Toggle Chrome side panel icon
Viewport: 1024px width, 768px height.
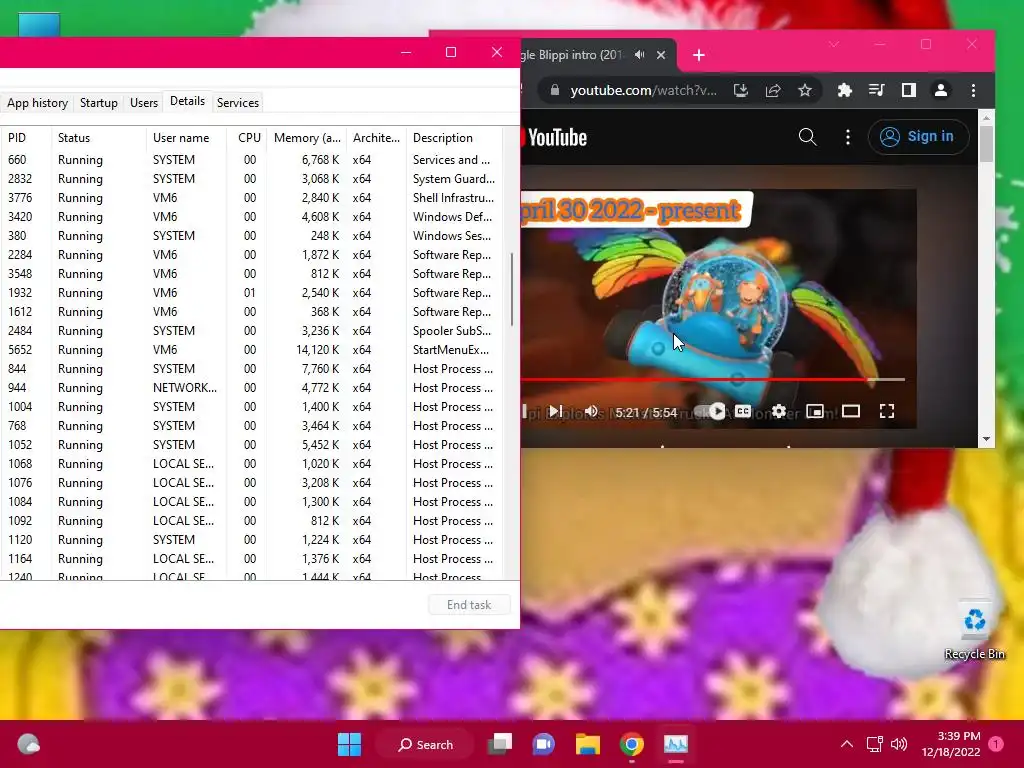tap(908, 90)
